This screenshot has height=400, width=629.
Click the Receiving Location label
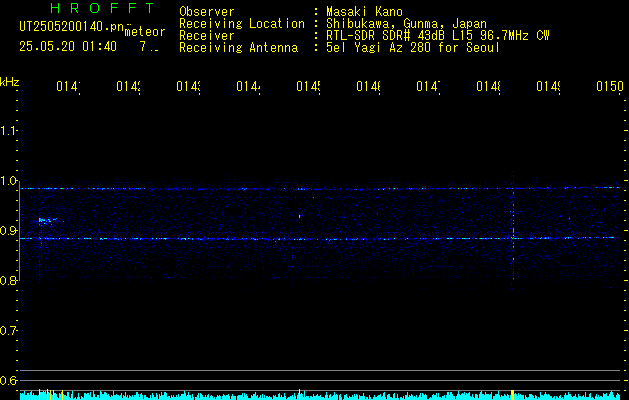[x=242, y=24]
